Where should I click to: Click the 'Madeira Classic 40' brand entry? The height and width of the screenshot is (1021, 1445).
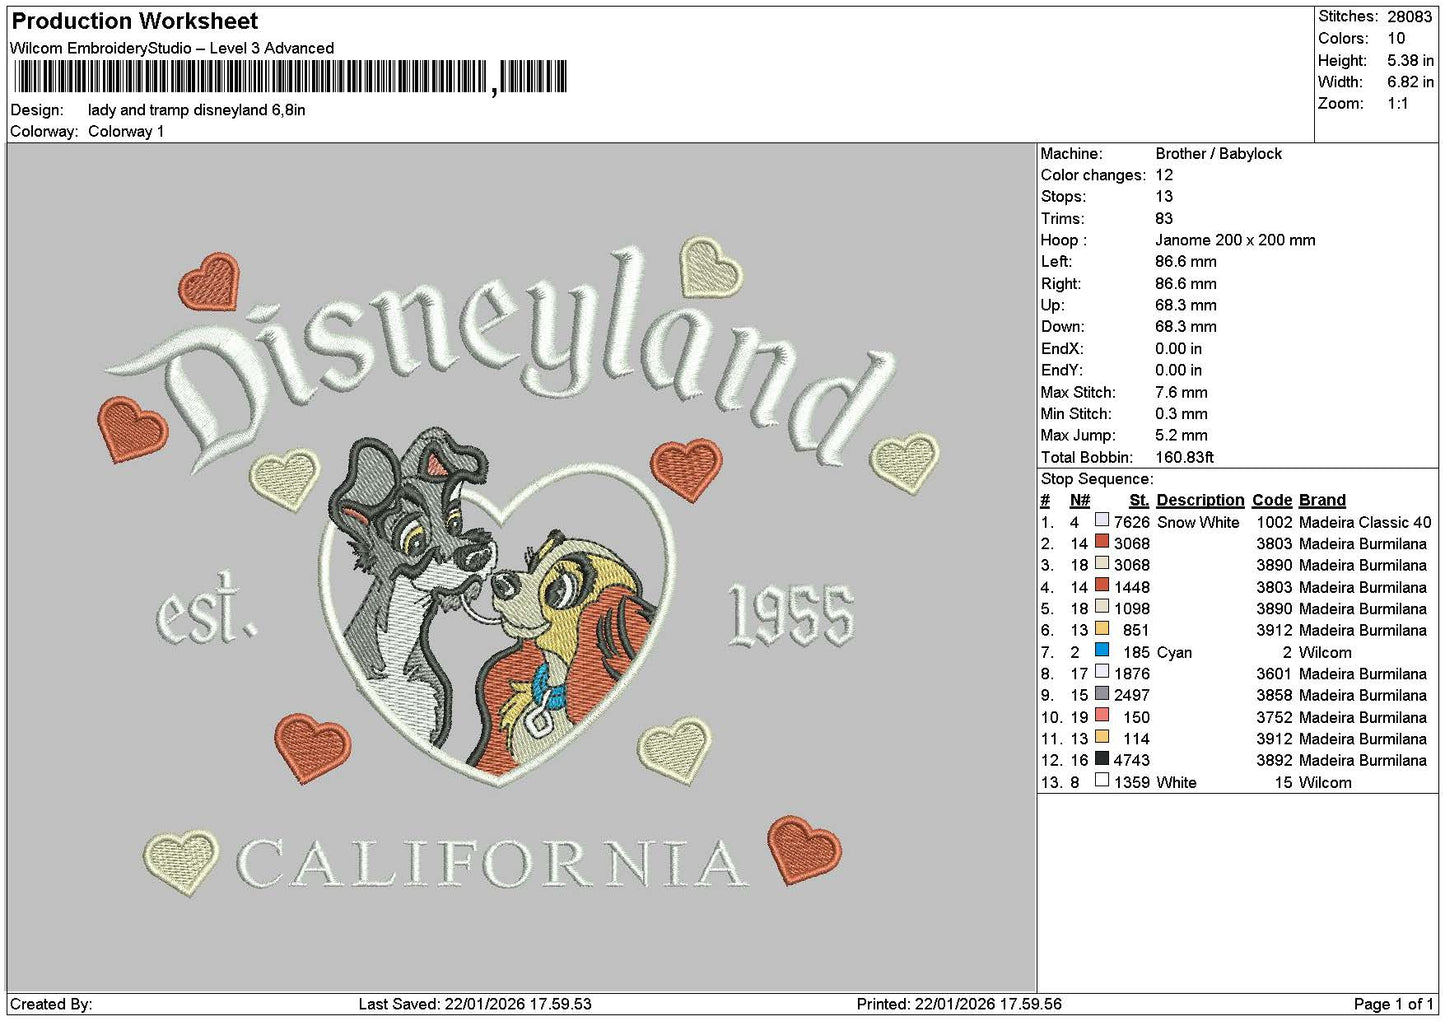1365,522
